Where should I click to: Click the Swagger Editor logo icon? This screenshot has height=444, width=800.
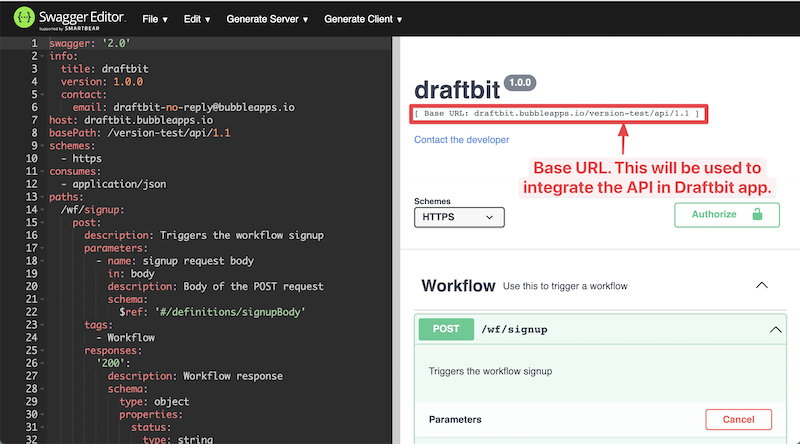tap(23, 17)
